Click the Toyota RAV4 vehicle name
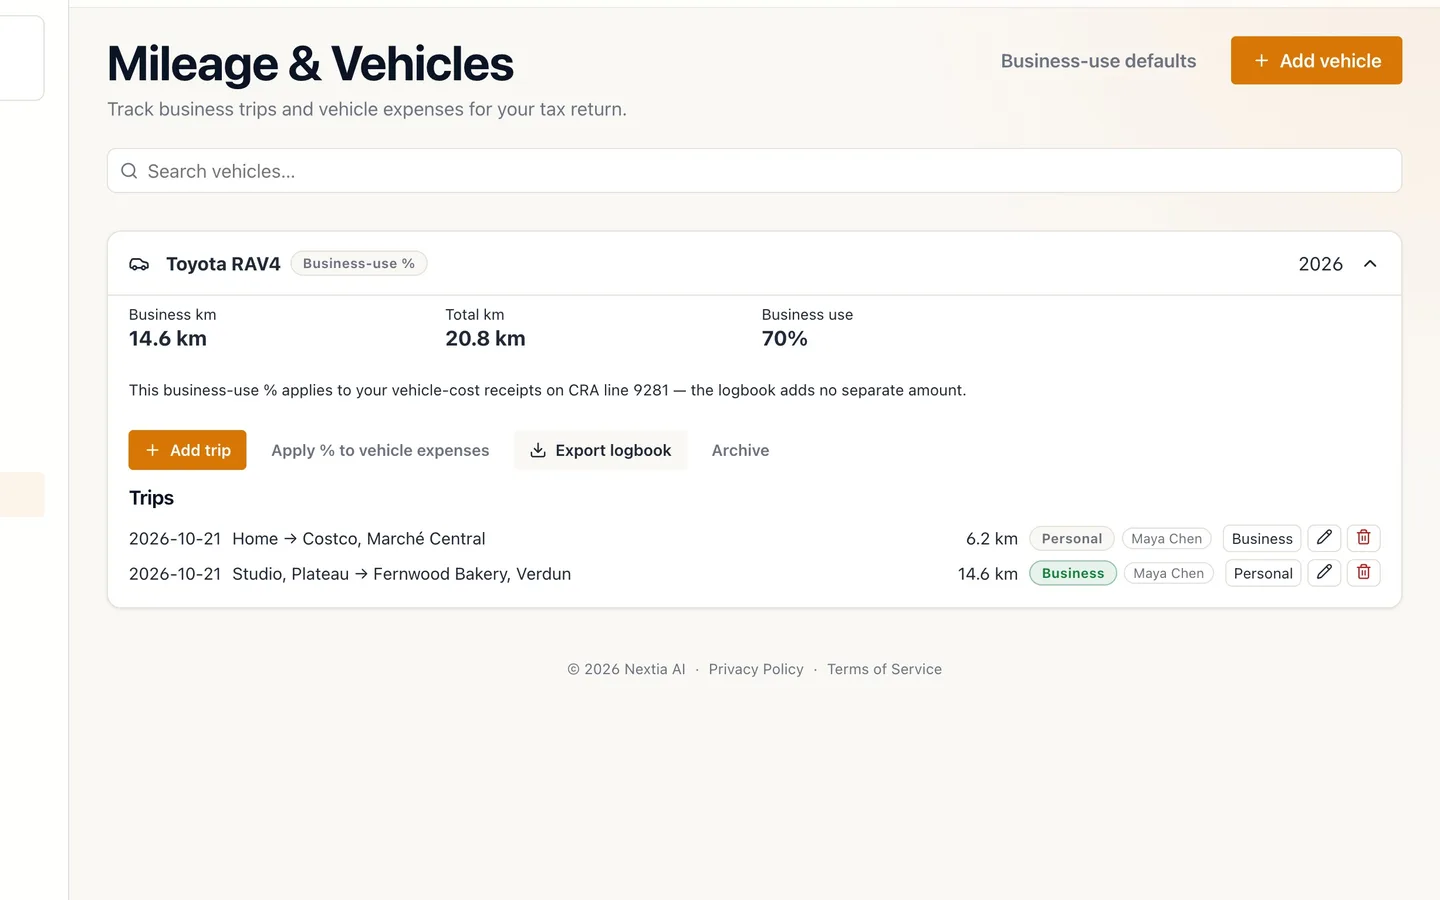Viewport: 1440px width, 900px height. (223, 264)
